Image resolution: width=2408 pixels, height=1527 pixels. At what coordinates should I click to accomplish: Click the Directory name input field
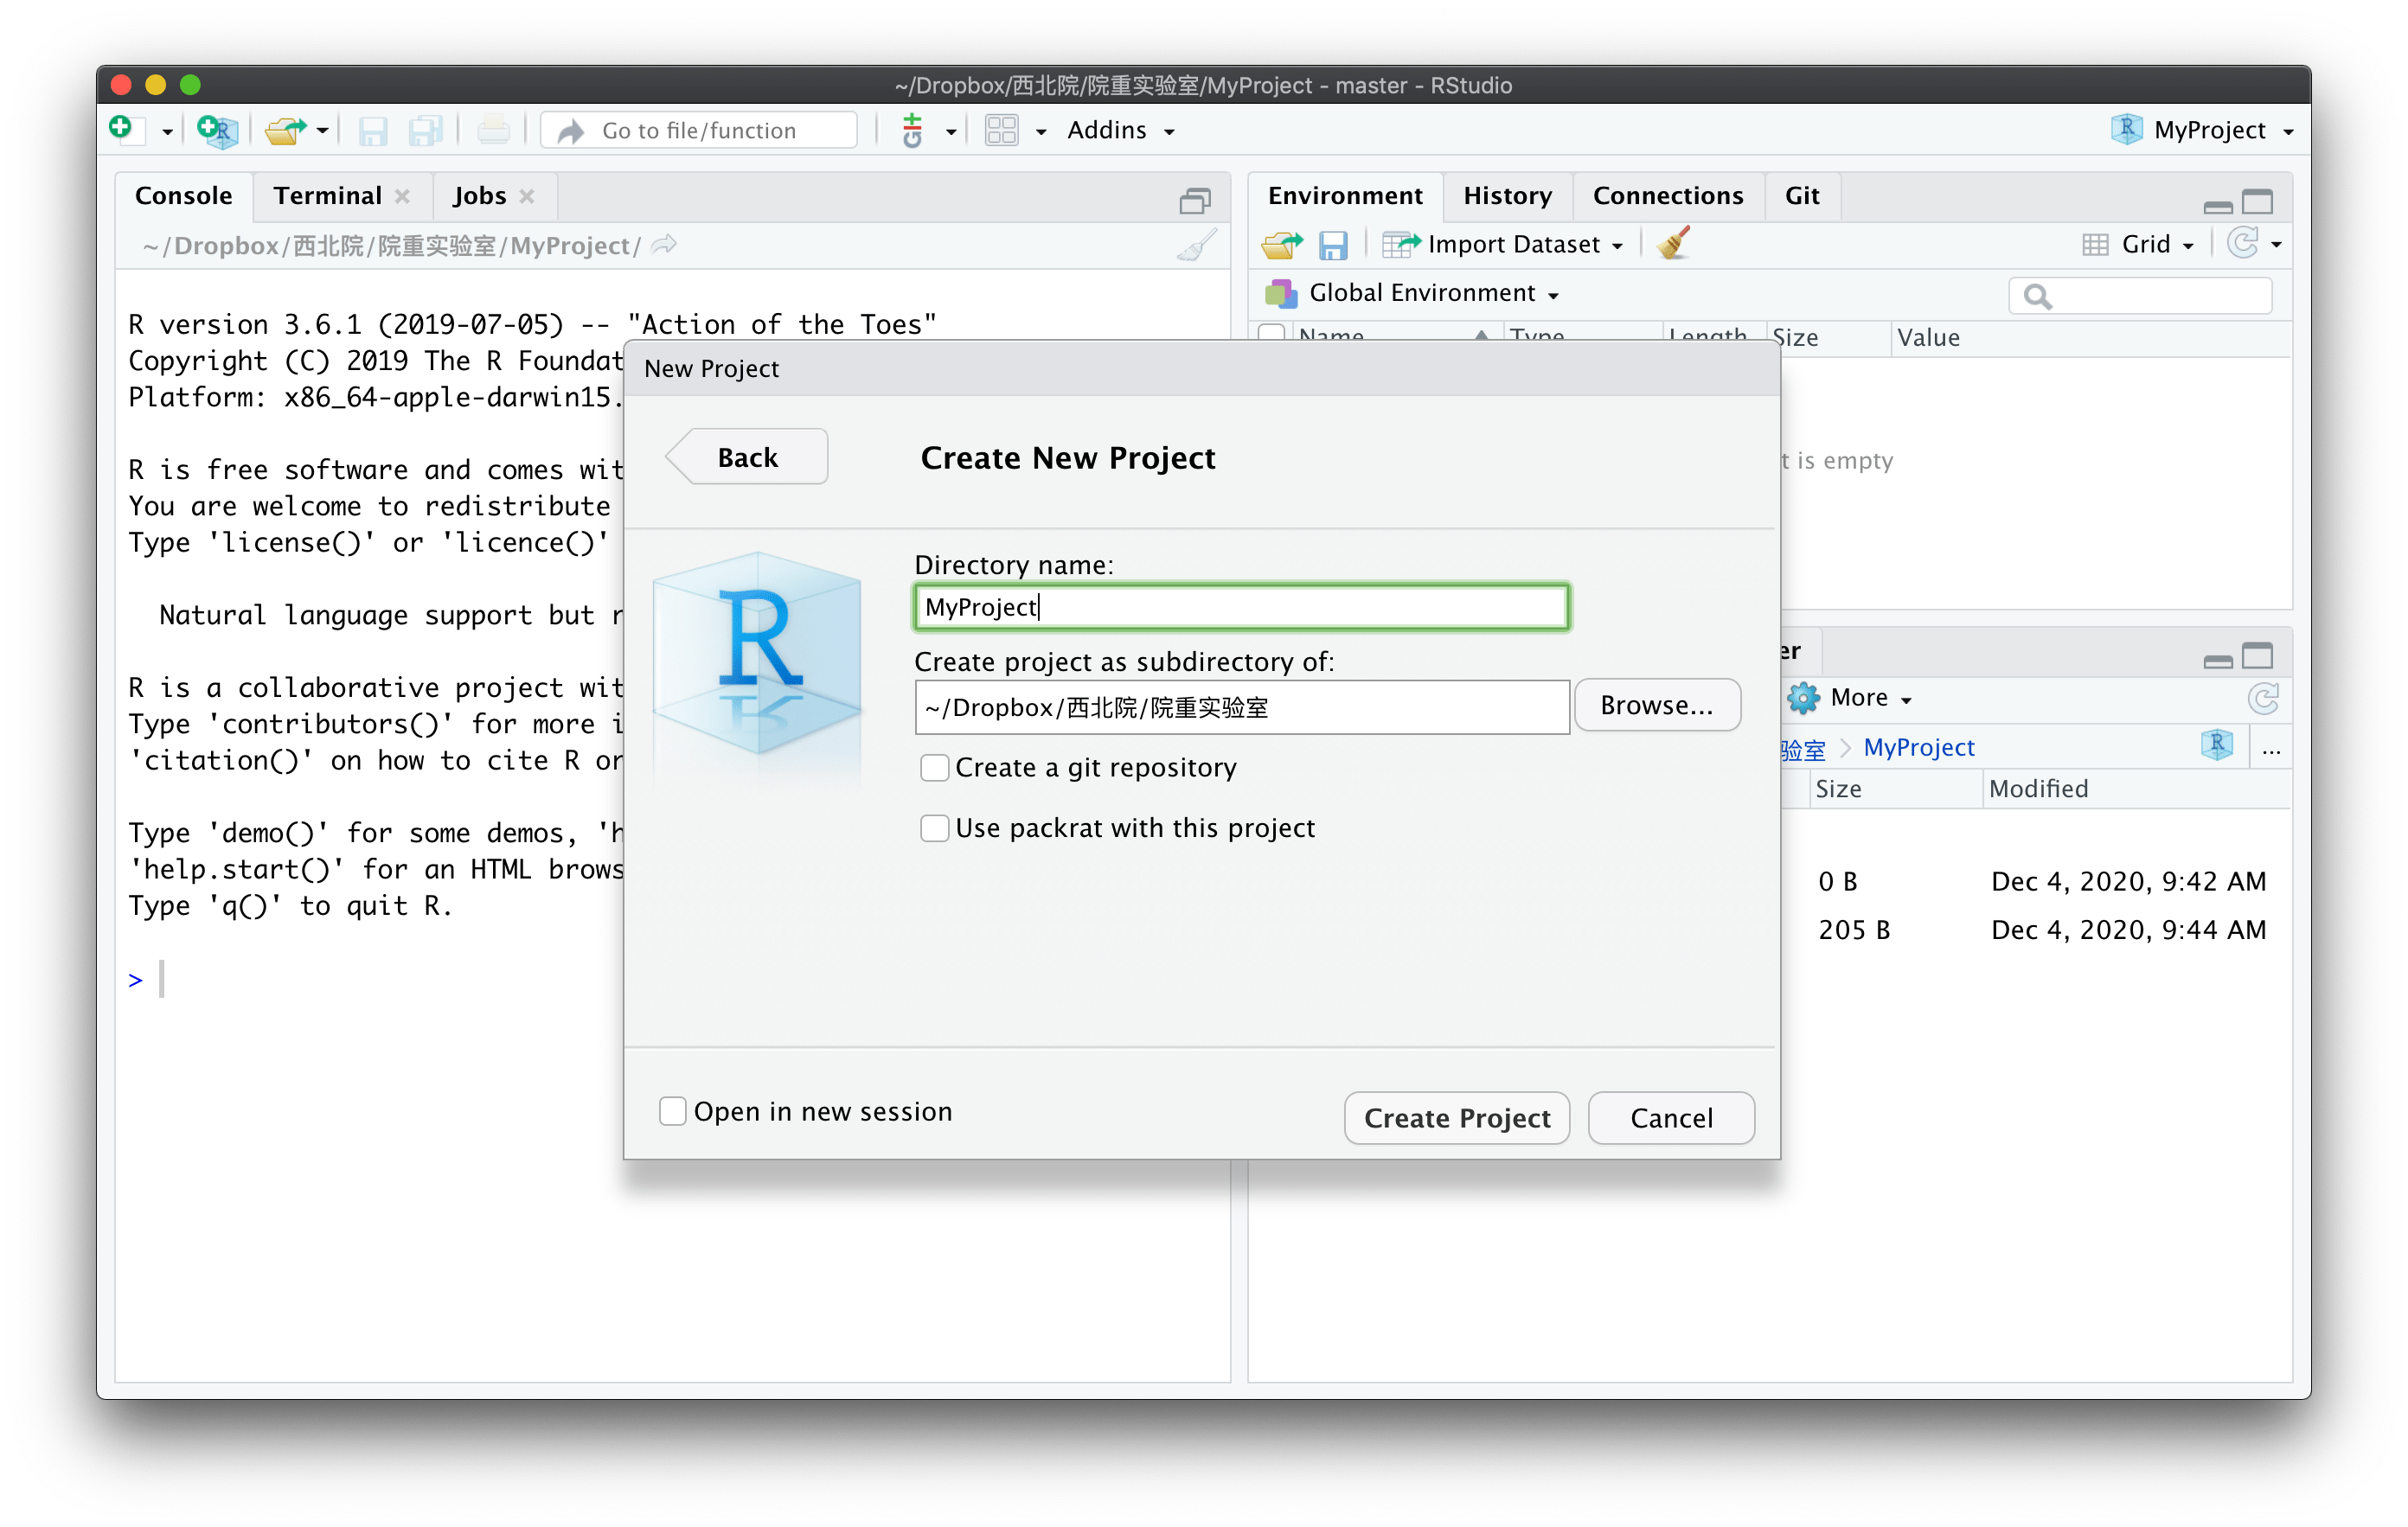[1241, 607]
